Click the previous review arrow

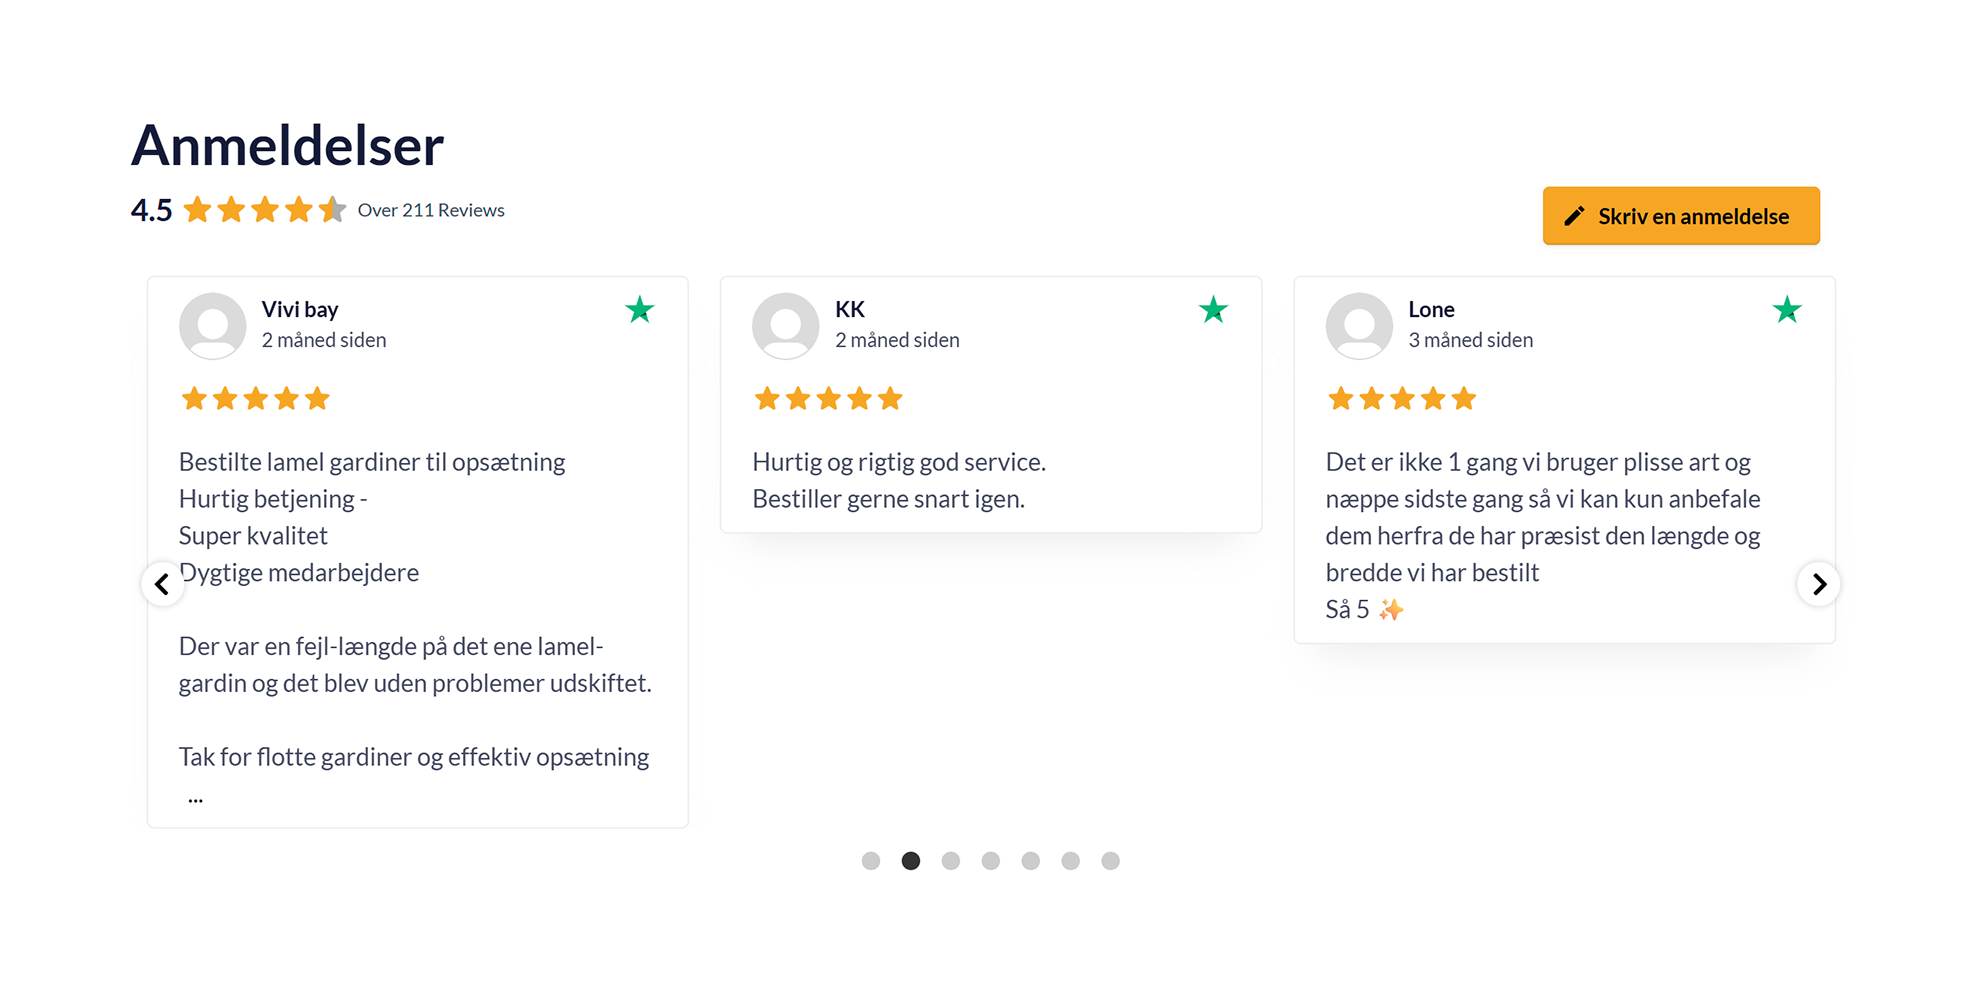(162, 584)
